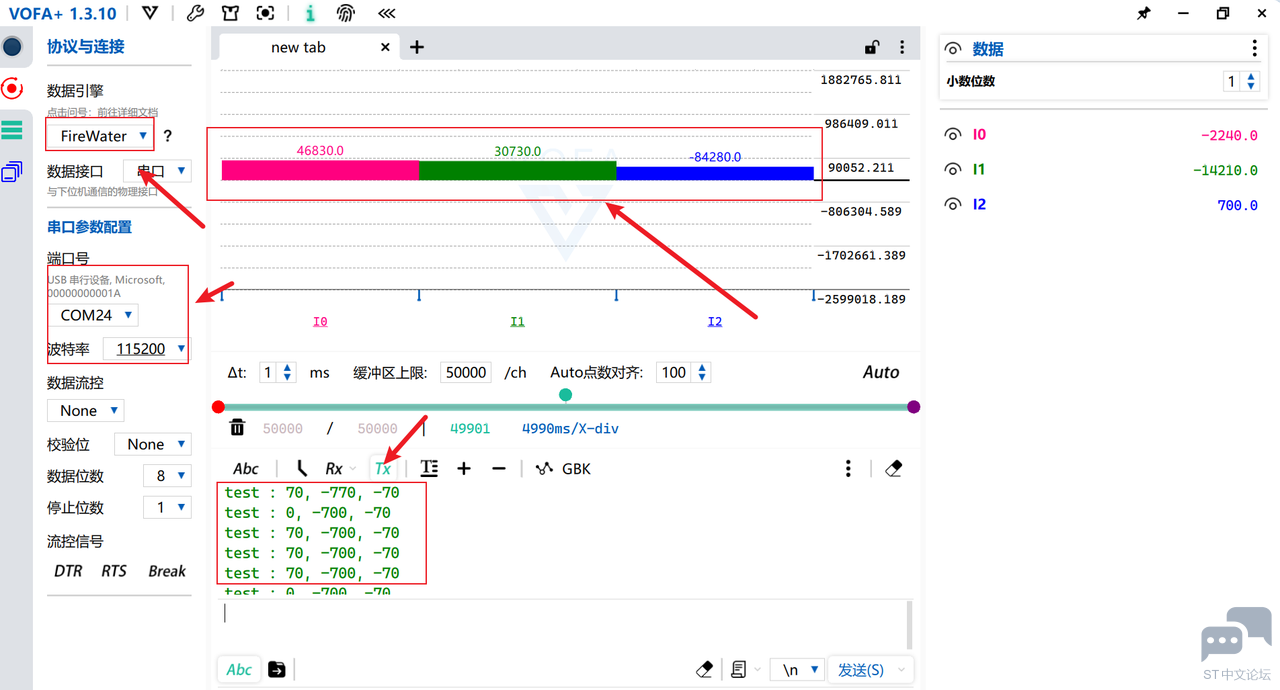
Task: Click the teal slider handle on timeline
Action: 565,395
